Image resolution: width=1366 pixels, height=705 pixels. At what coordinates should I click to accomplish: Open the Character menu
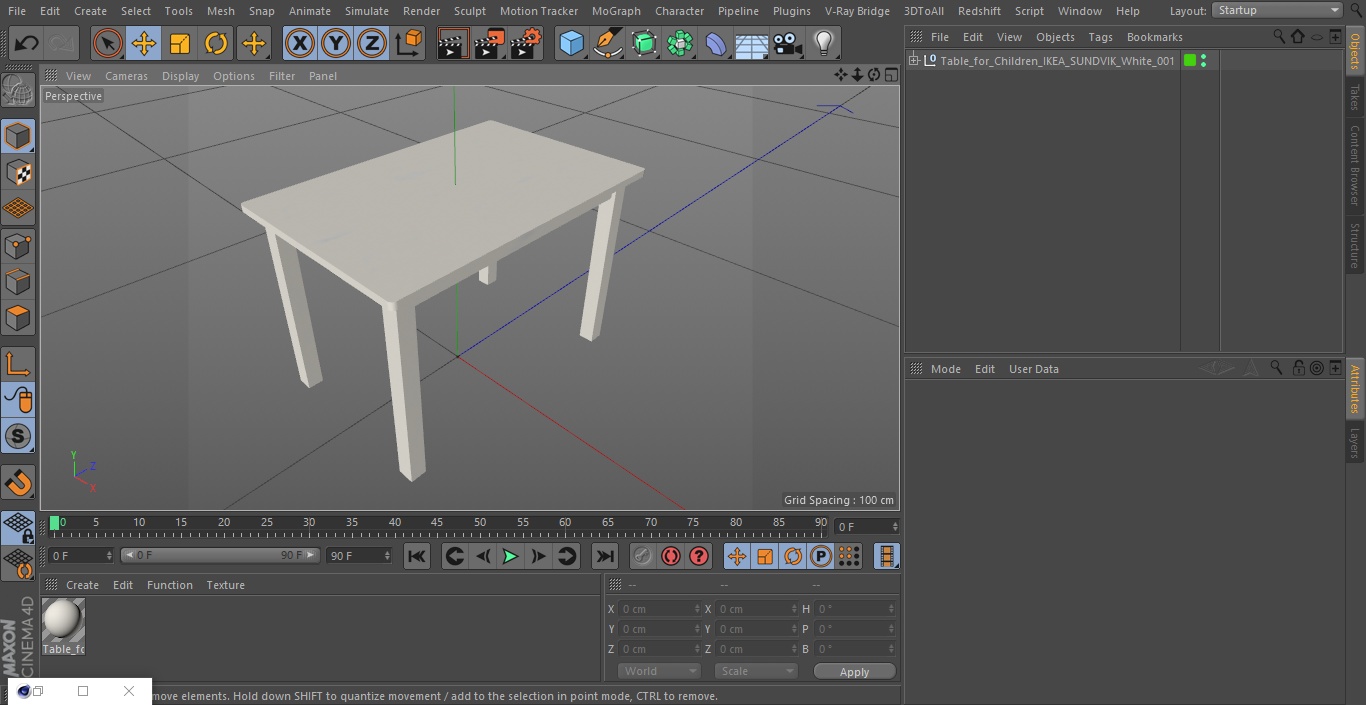679,11
